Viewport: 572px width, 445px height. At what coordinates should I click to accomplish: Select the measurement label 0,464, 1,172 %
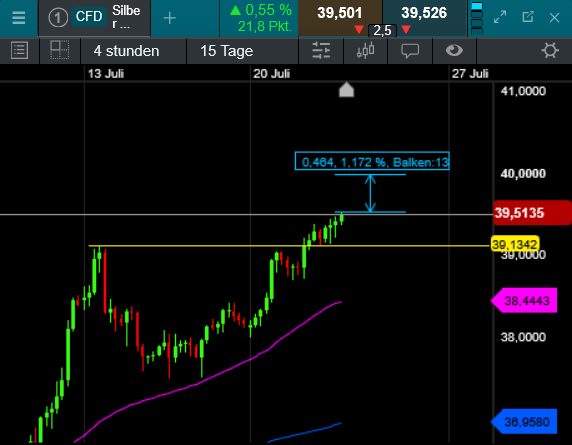(372, 161)
